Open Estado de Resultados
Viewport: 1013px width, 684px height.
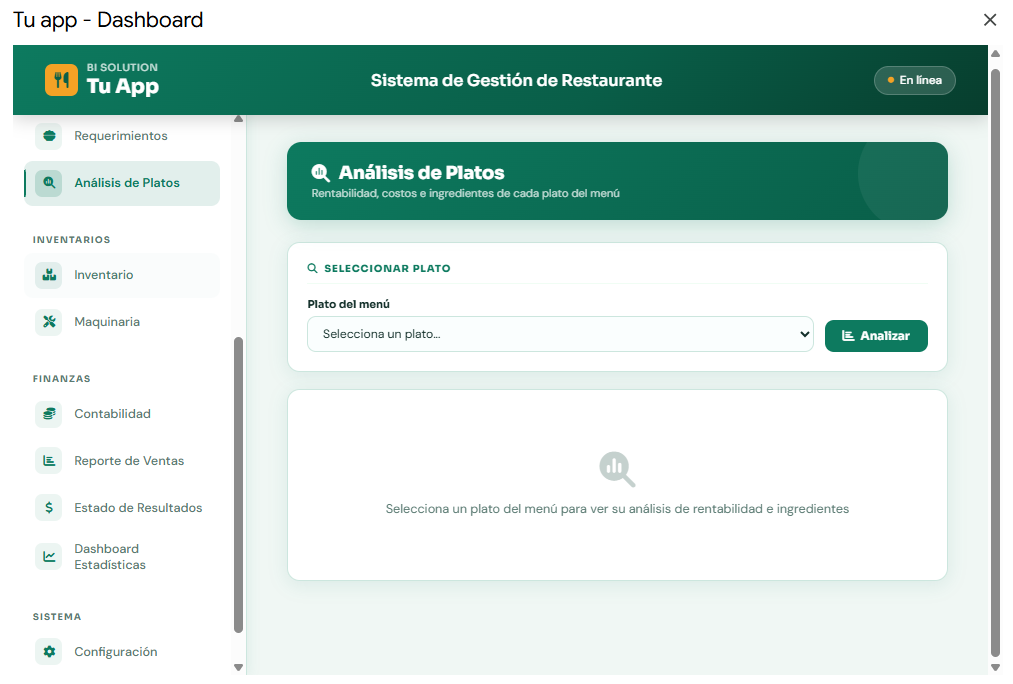click(x=122, y=508)
